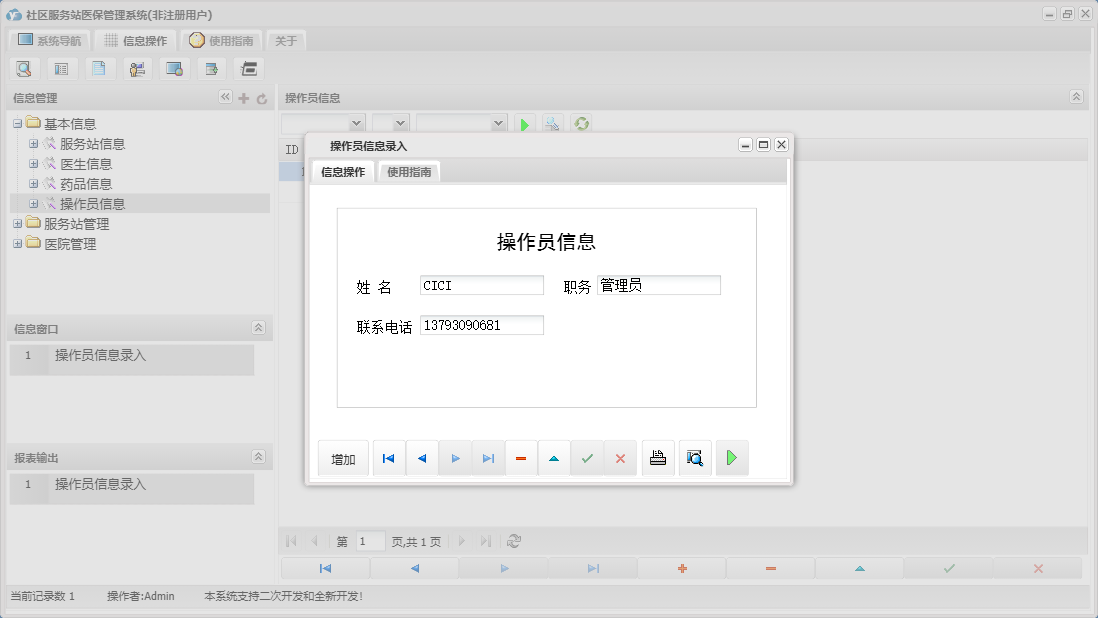Viewport: 1098px width, 618px height.
Task: Run the query with the green play icon
Action: coord(525,123)
